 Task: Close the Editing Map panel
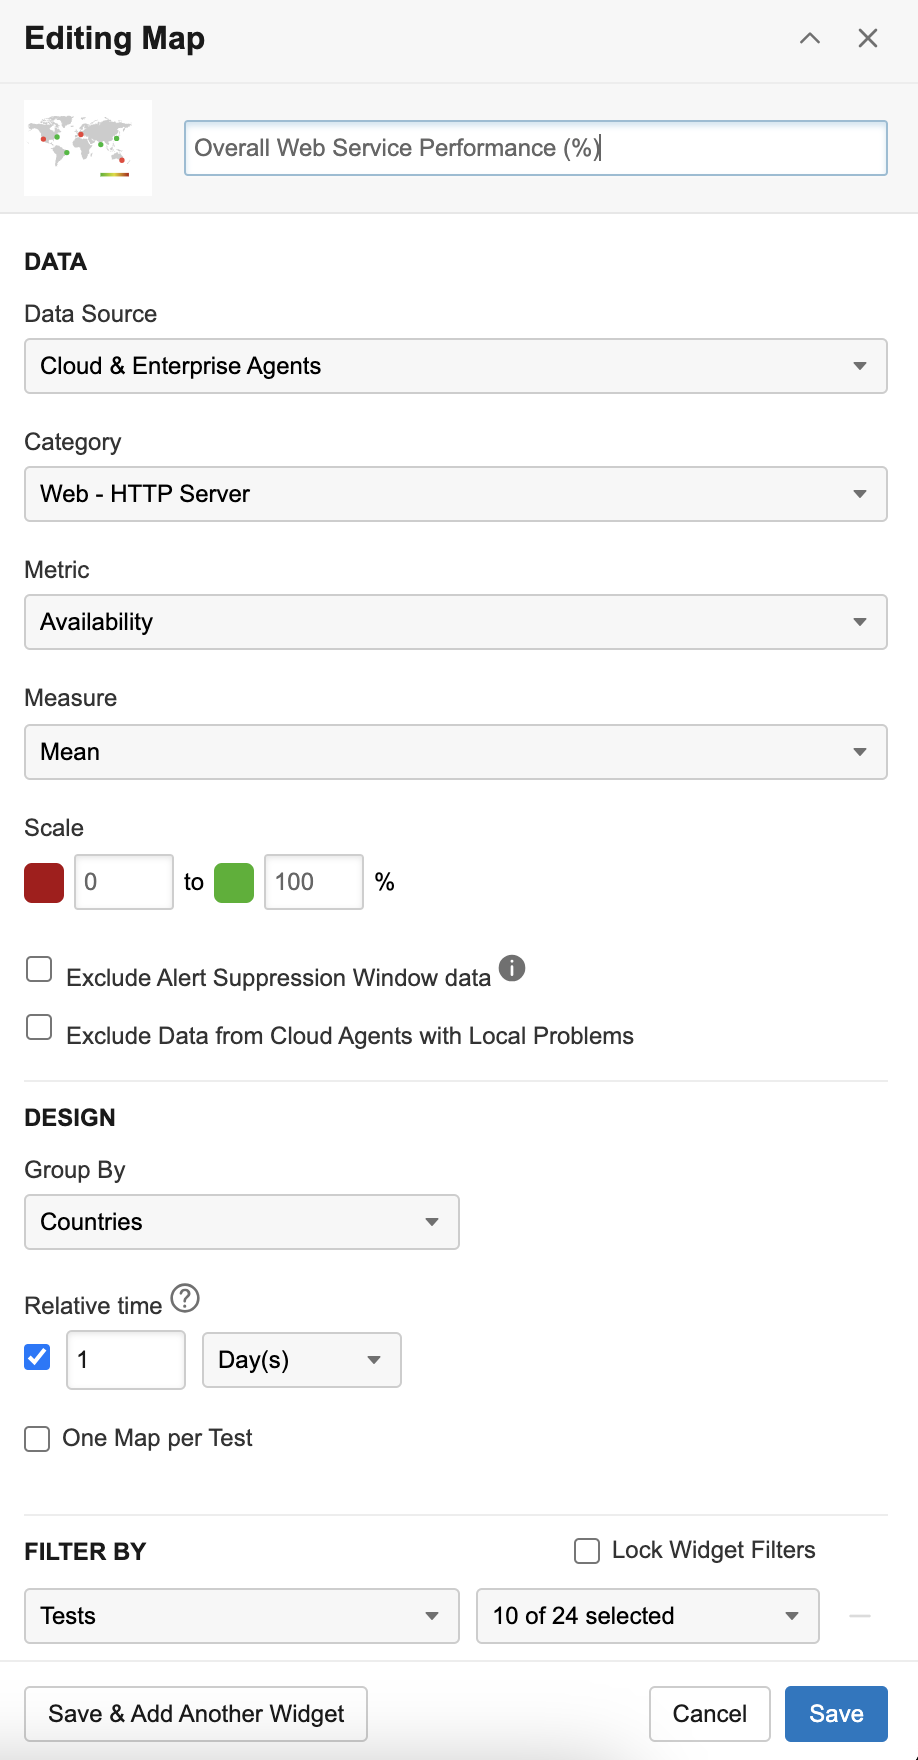point(868,39)
